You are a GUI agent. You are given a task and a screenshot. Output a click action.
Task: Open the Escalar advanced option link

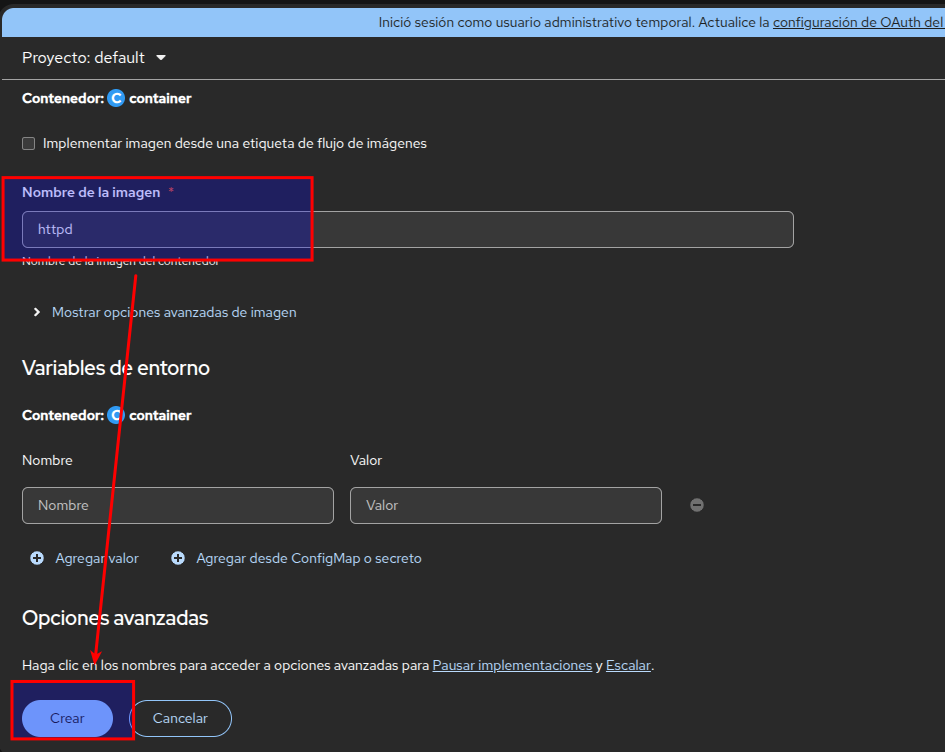point(628,665)
